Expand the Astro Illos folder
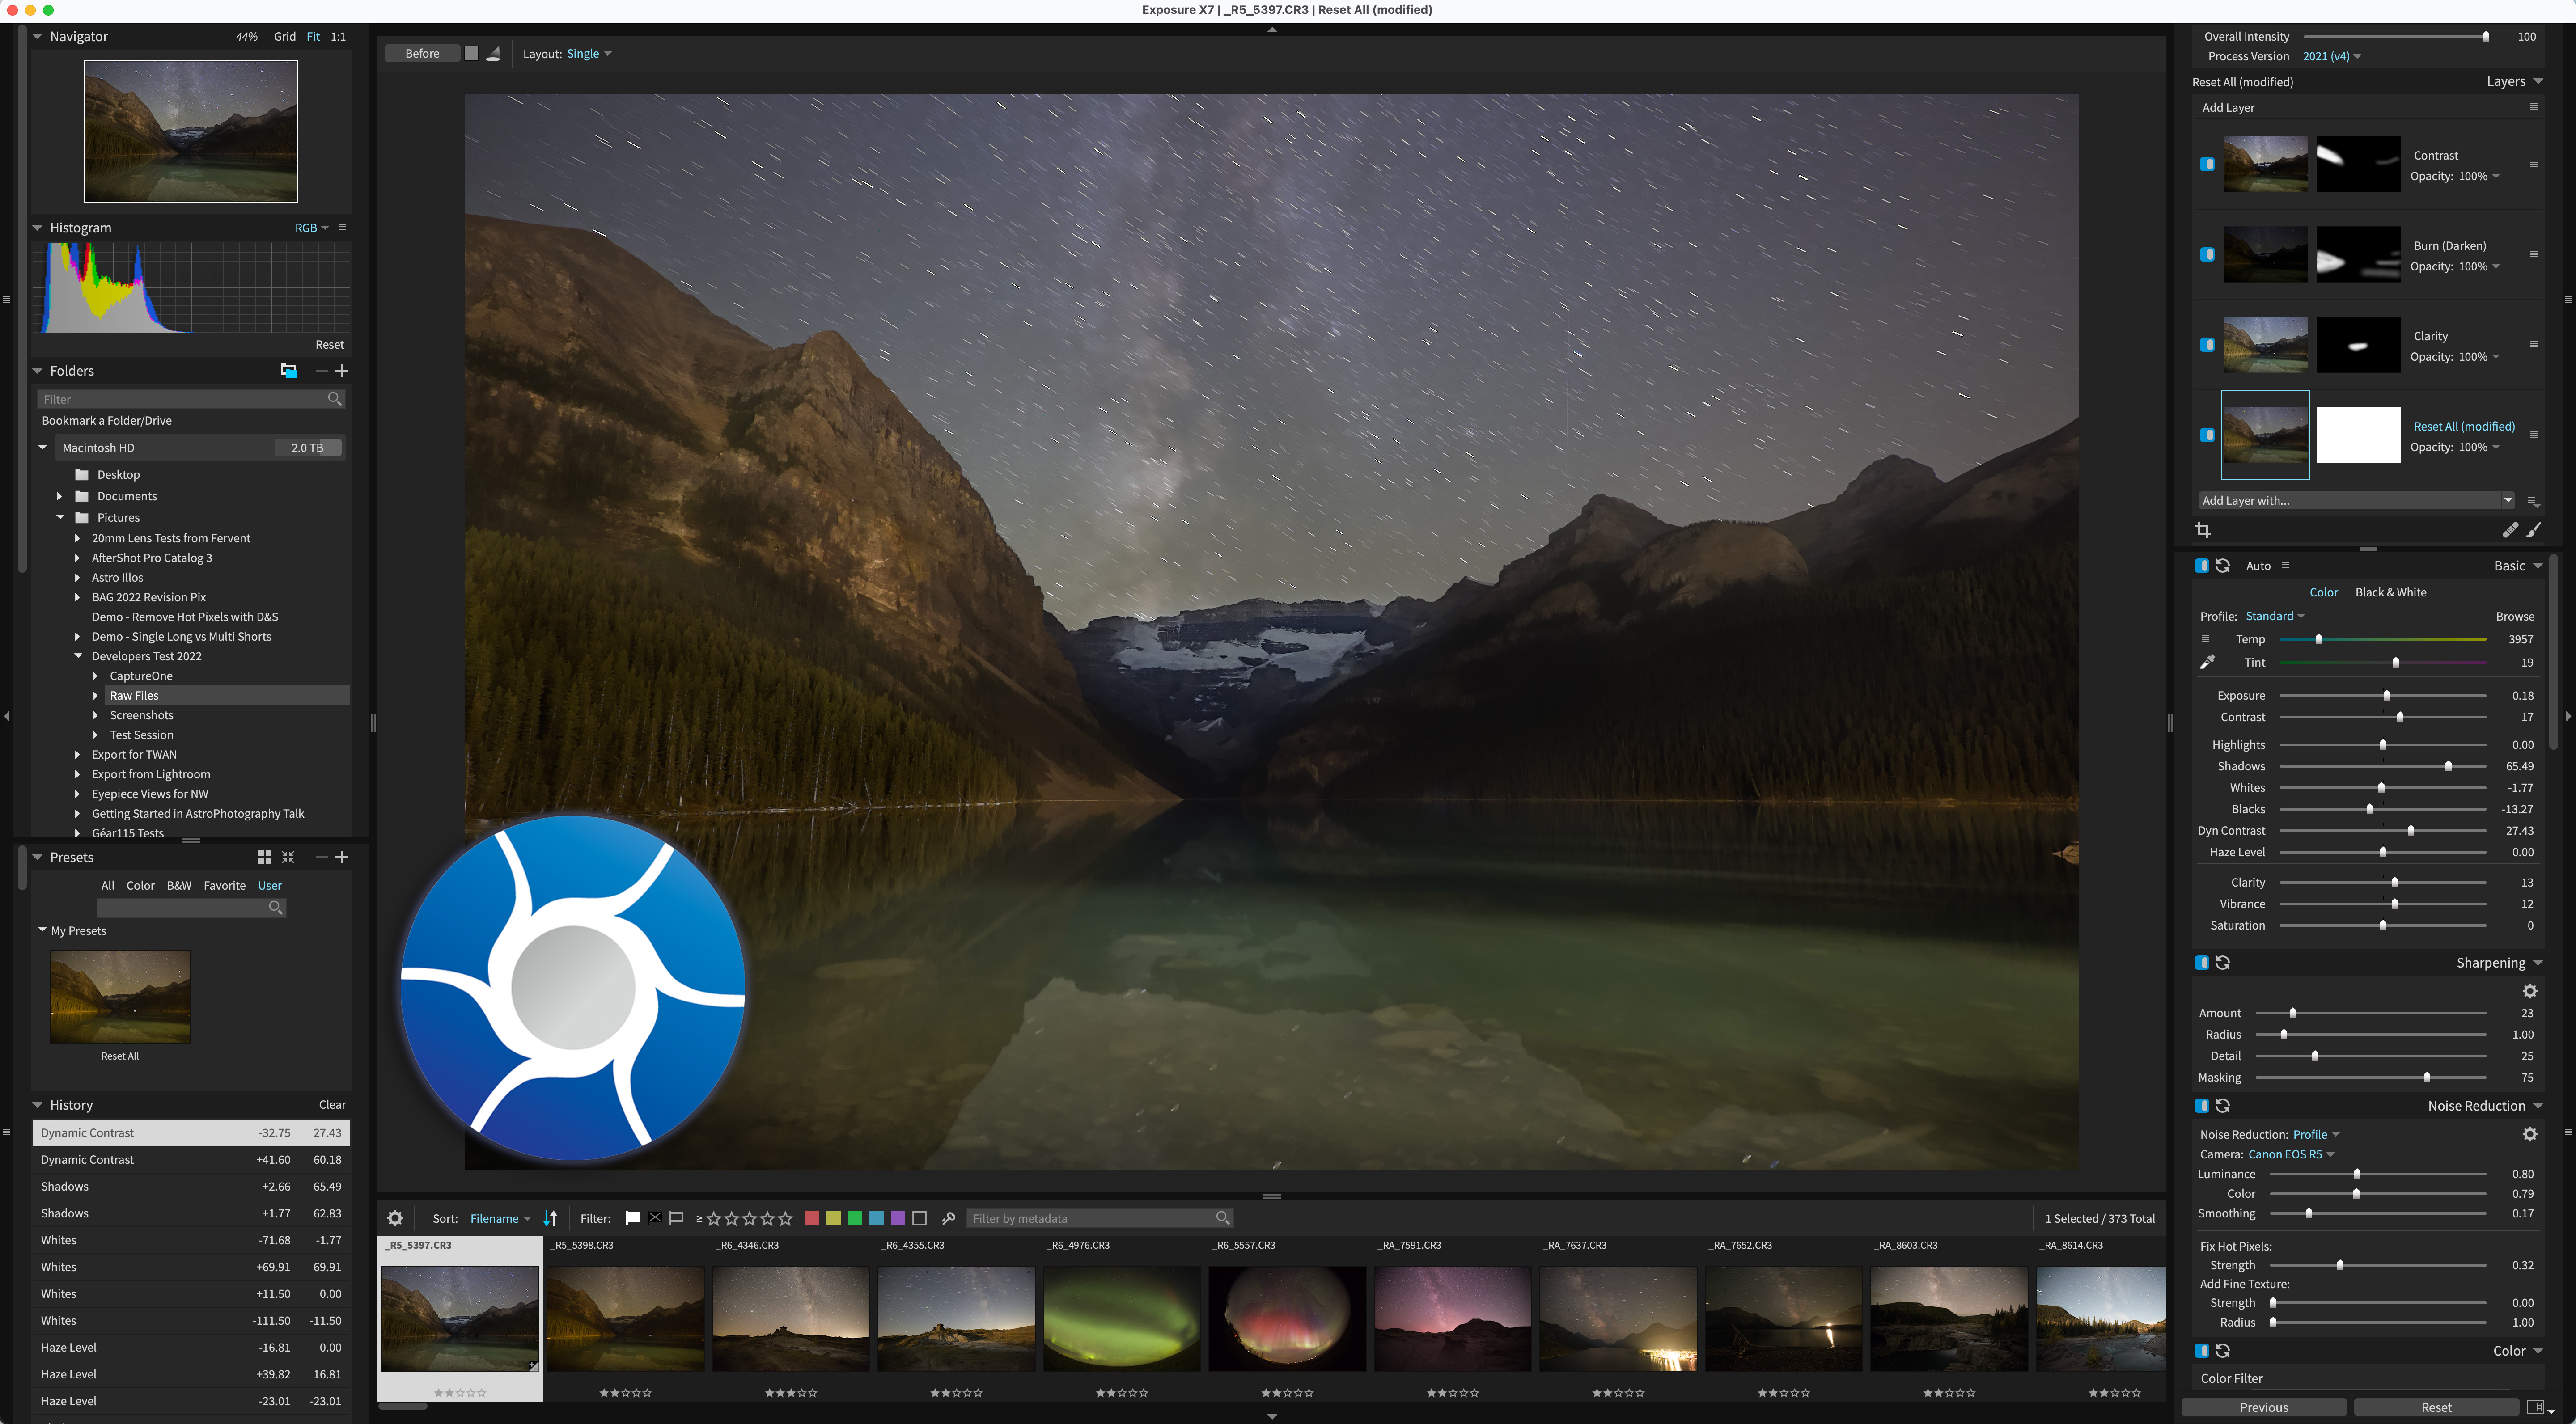 [77, 577]
